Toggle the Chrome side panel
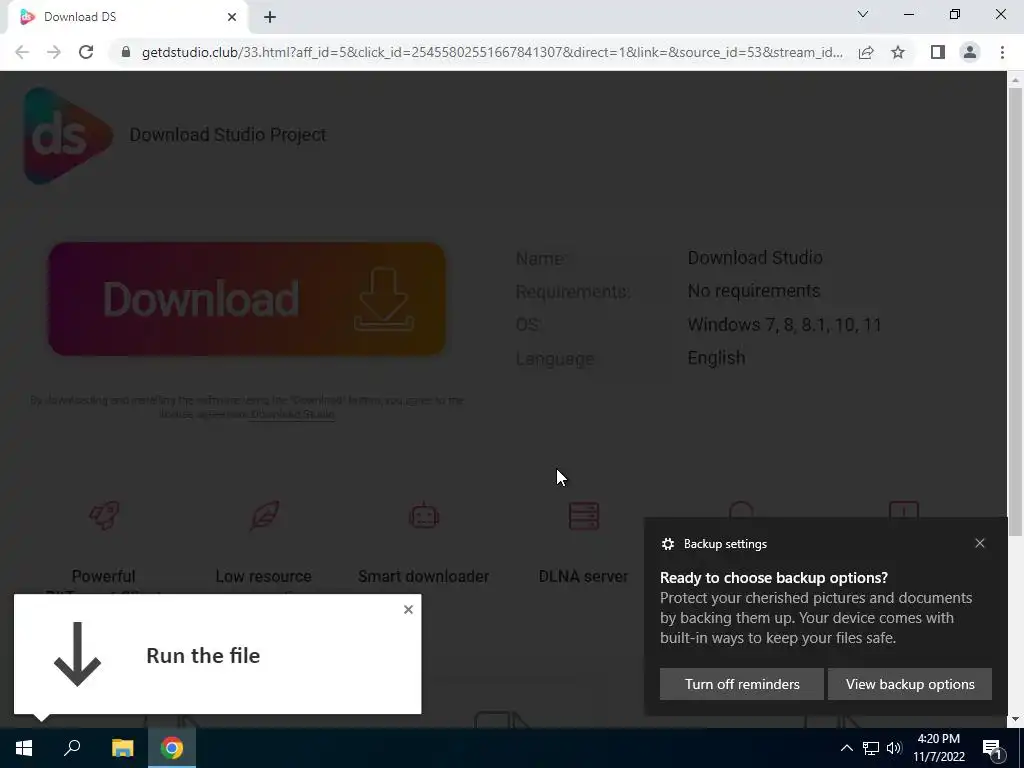1024x768 pixels. click(x=938, y=52)
